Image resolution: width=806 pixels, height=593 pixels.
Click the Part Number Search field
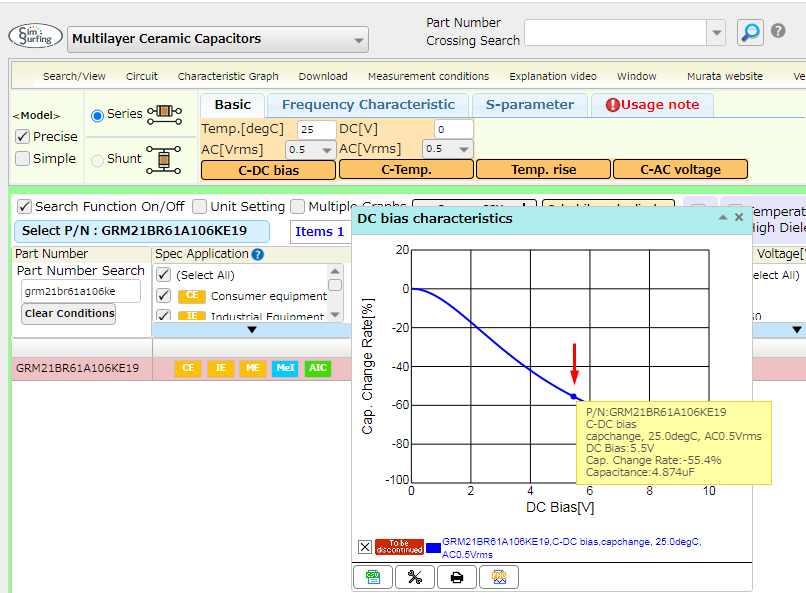(x=81, y=291)
